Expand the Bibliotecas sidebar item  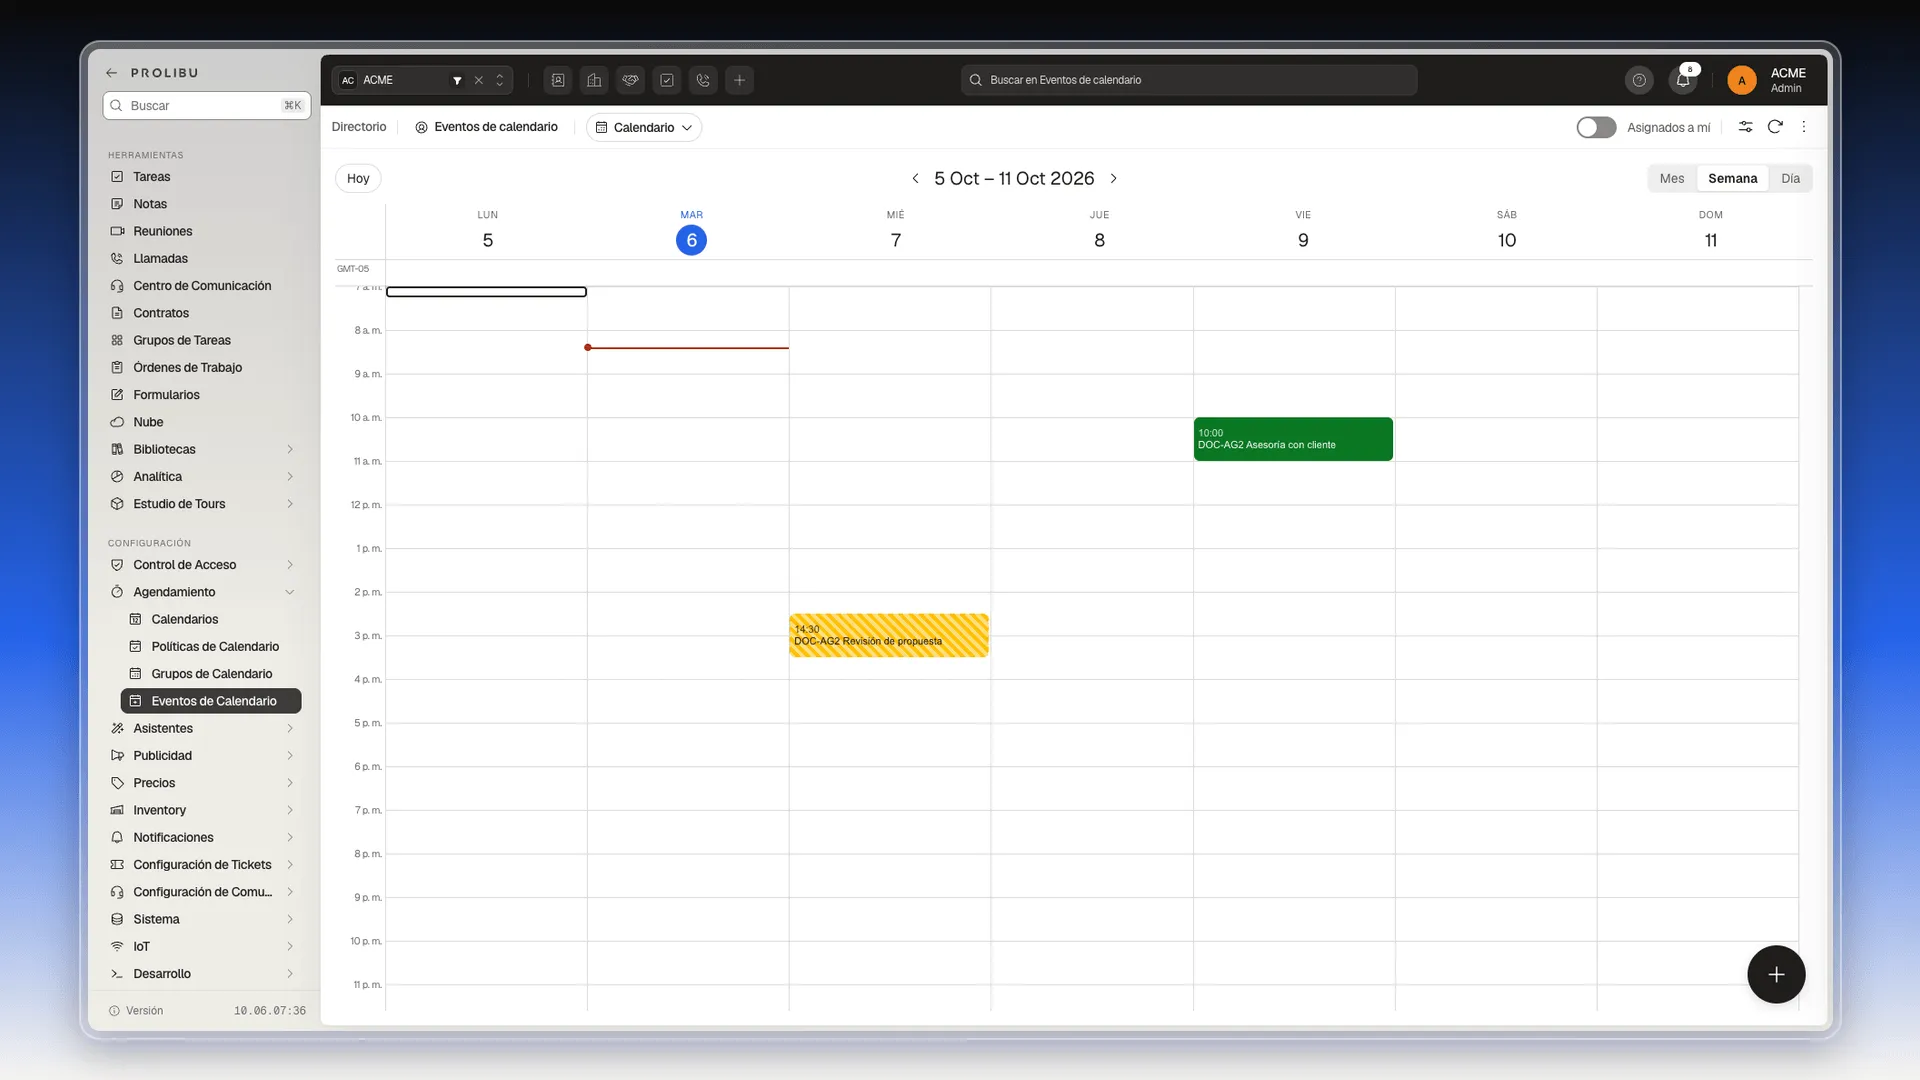pyautogui.click(x=290, y=449)
